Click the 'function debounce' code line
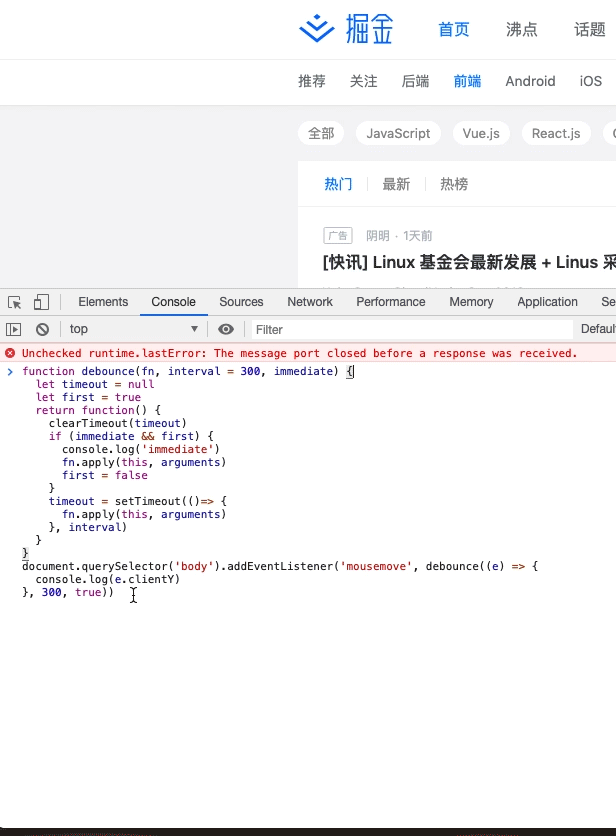This screenshot has height=836, width=616. 188,371
